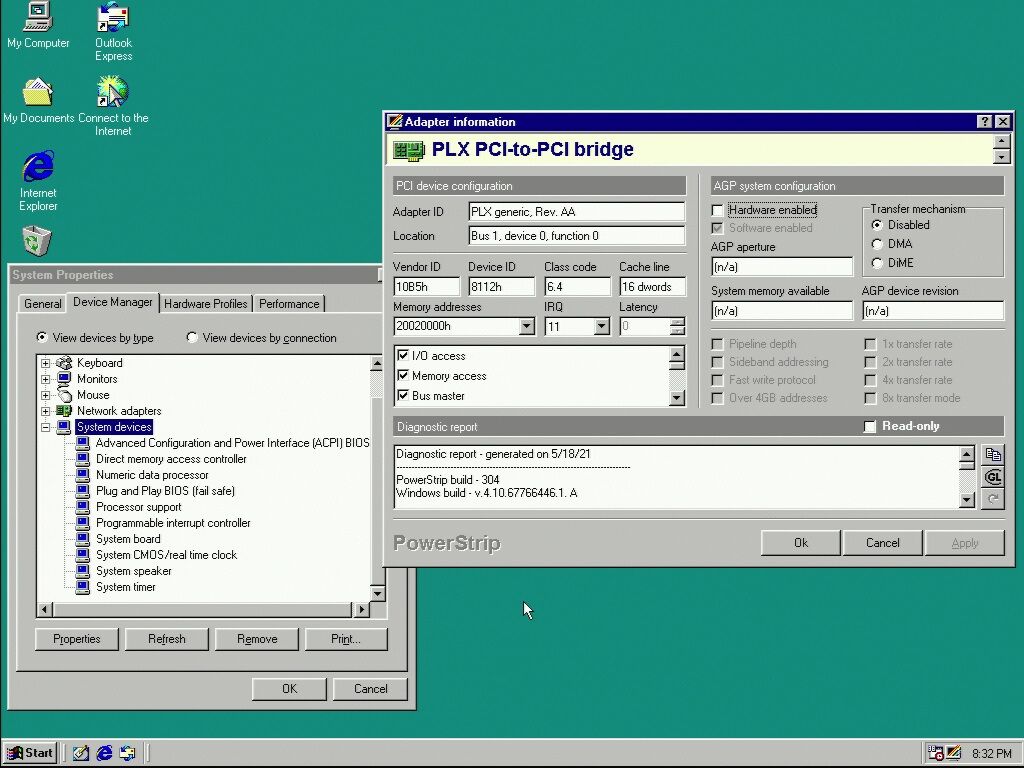Viewport: 1024px width, 768px height.
Task: Click the Vendor ID field
Action: [x=426, y=287]
